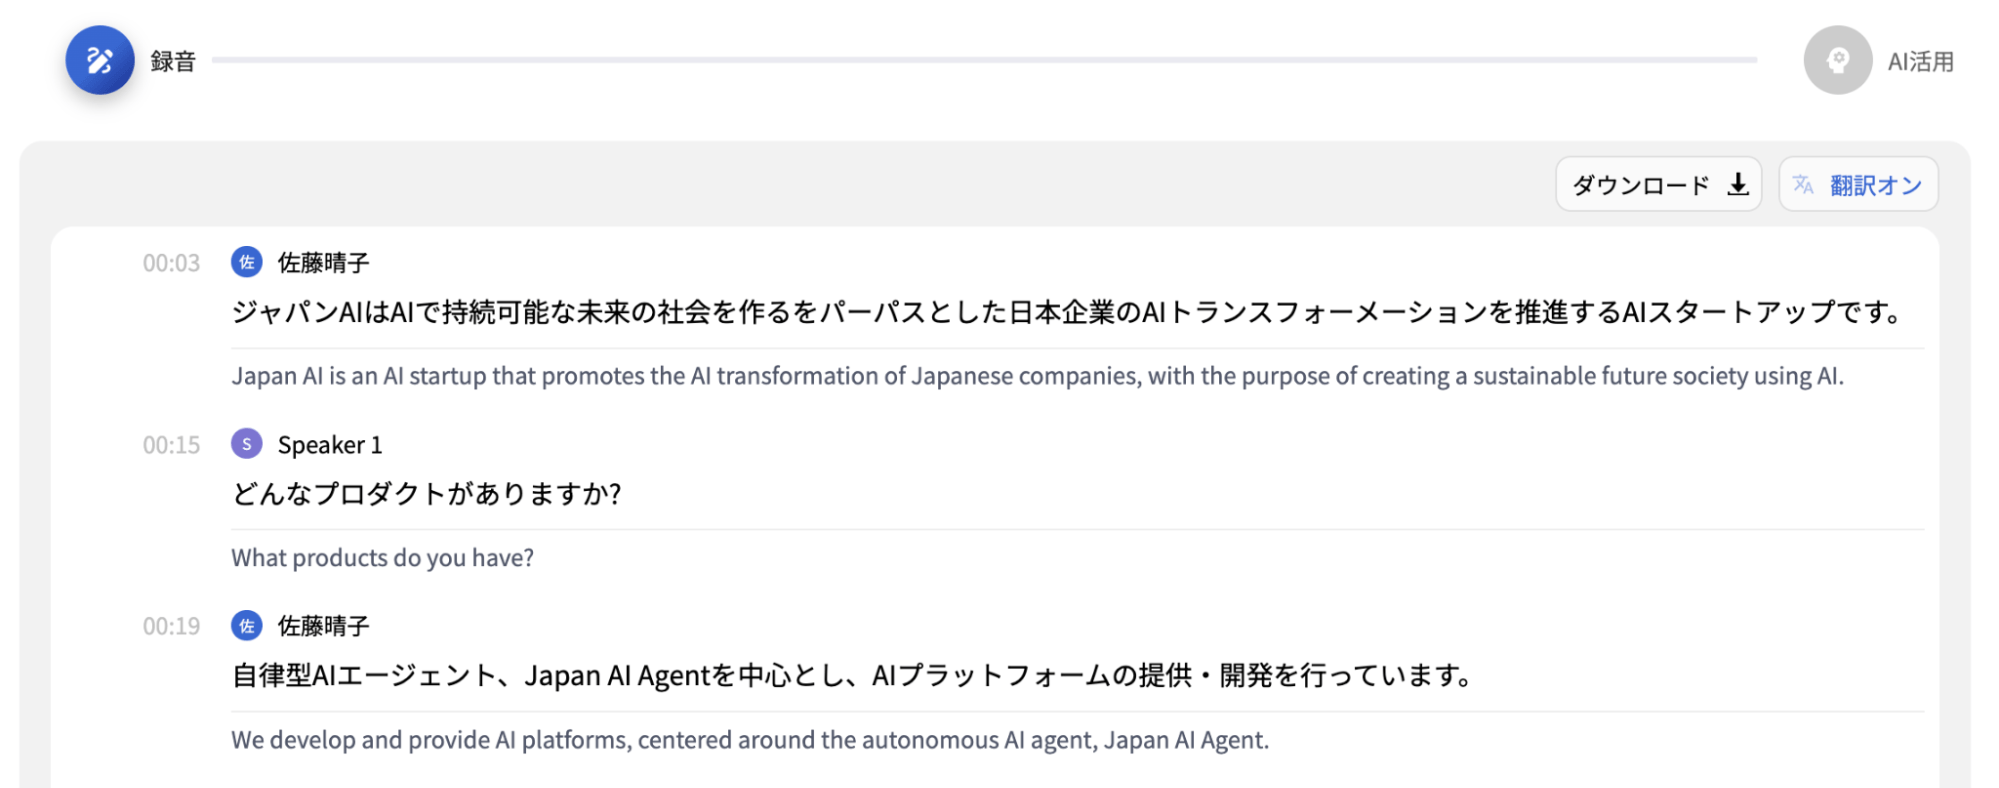Jump to the 00:03 timestamp
Screen dimensions: 1999x788
(x=171, y=263)
